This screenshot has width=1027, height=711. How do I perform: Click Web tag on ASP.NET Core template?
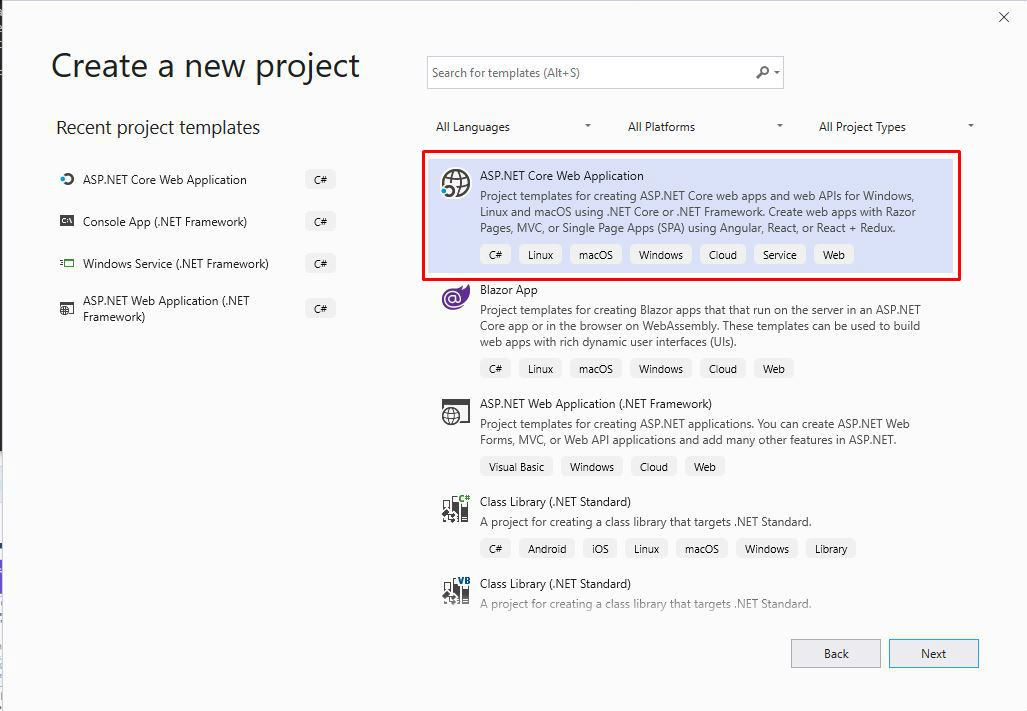click(833, 255)
